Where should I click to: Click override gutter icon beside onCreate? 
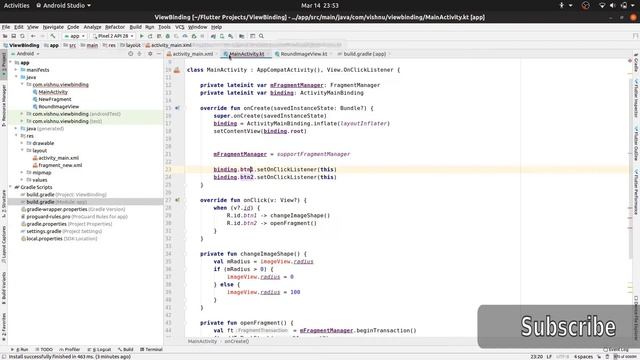tap(177, 108)
